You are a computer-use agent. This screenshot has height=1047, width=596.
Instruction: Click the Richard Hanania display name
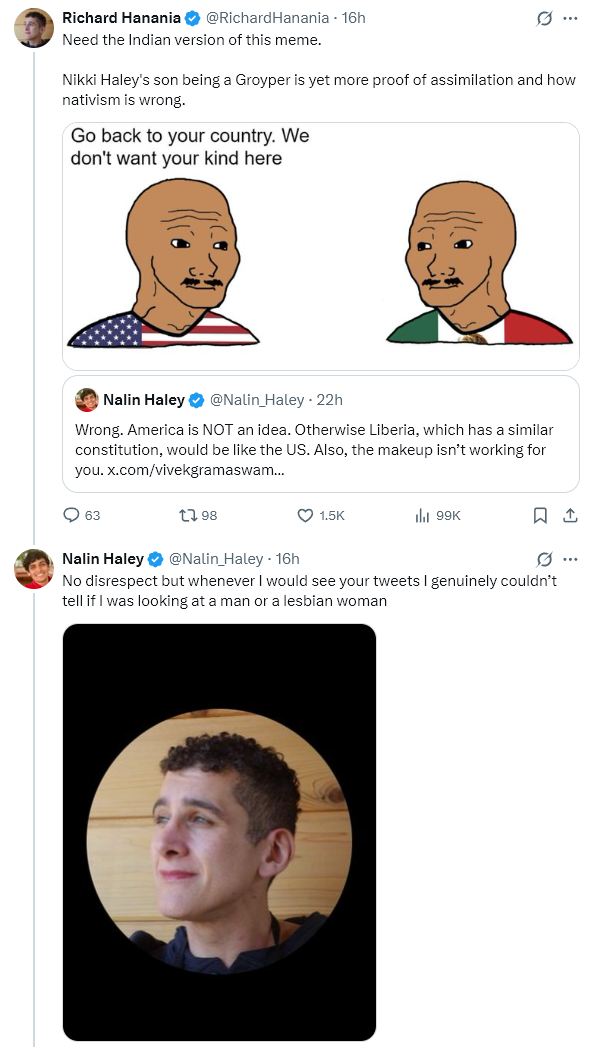pyautogui.click(x=121, y=18)
